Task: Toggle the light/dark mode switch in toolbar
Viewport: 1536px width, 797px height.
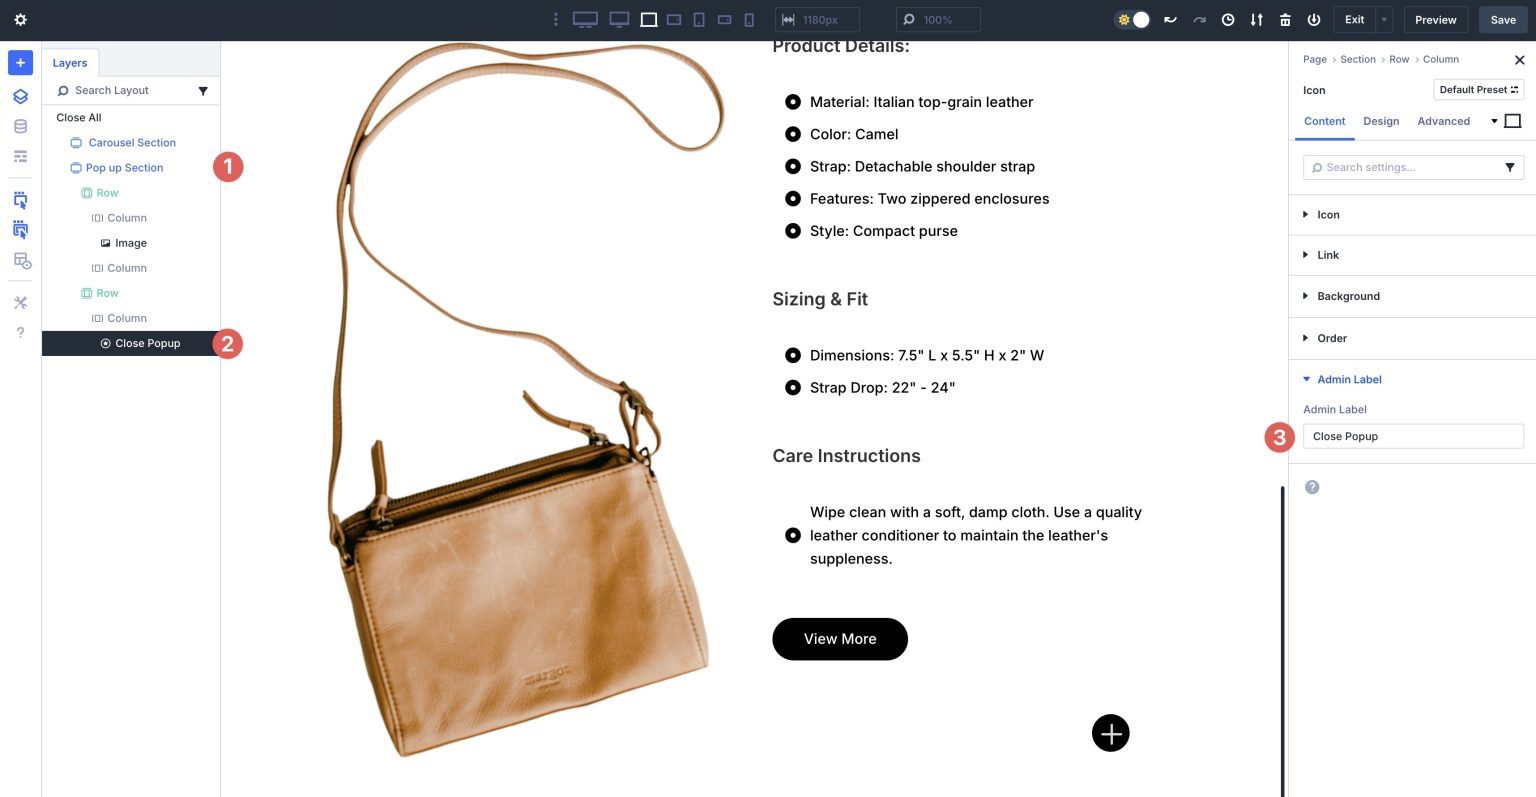Action: [1131, 19]
